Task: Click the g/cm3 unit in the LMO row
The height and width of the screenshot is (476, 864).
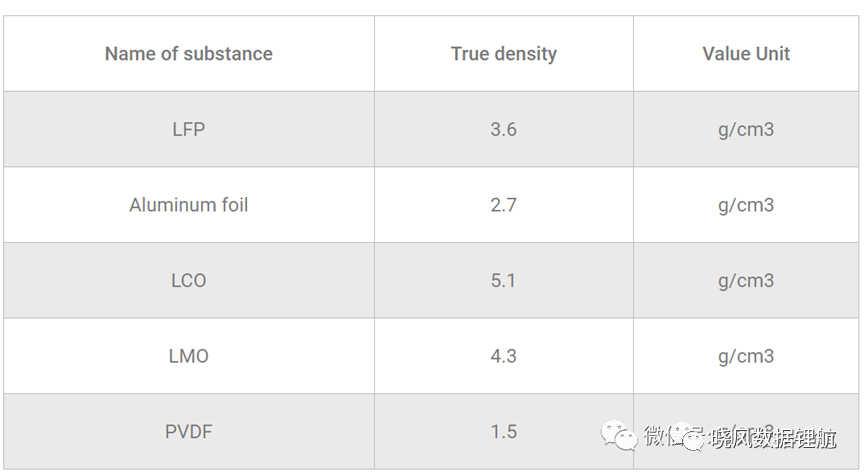Action: [x=746, y=356]
